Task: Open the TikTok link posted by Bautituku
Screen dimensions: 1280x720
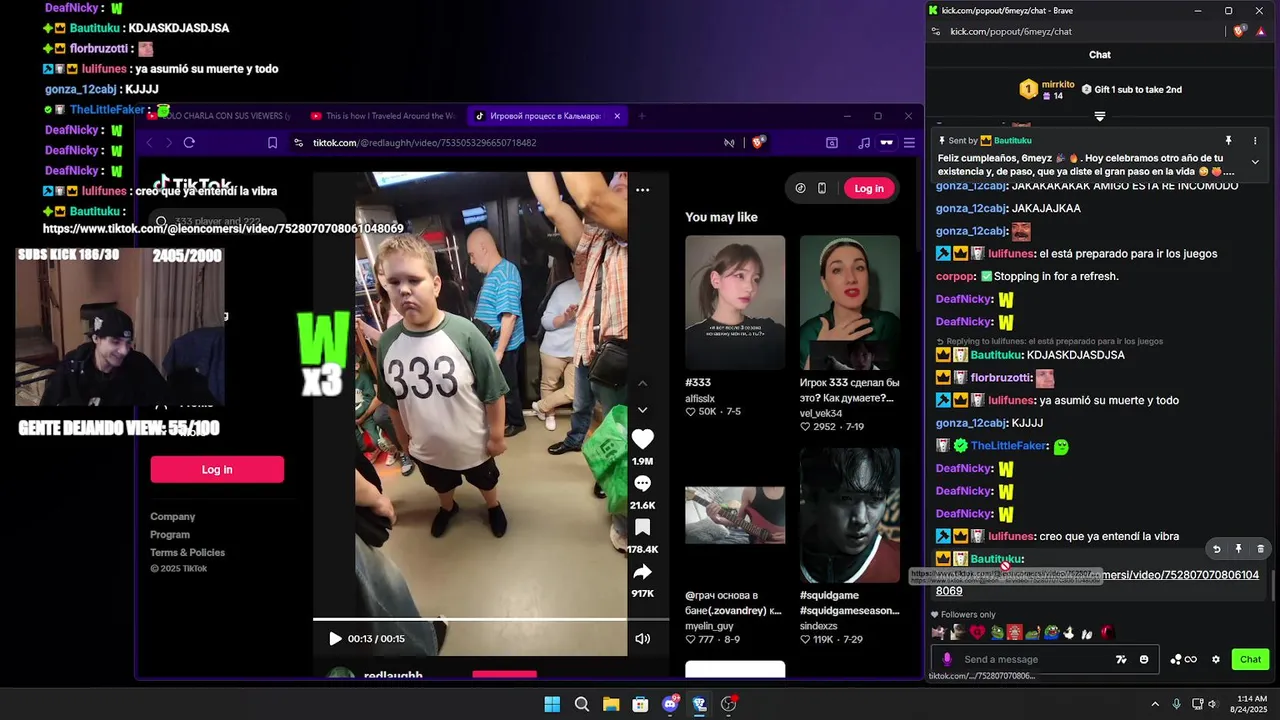Action: [x=1097, y=583]
